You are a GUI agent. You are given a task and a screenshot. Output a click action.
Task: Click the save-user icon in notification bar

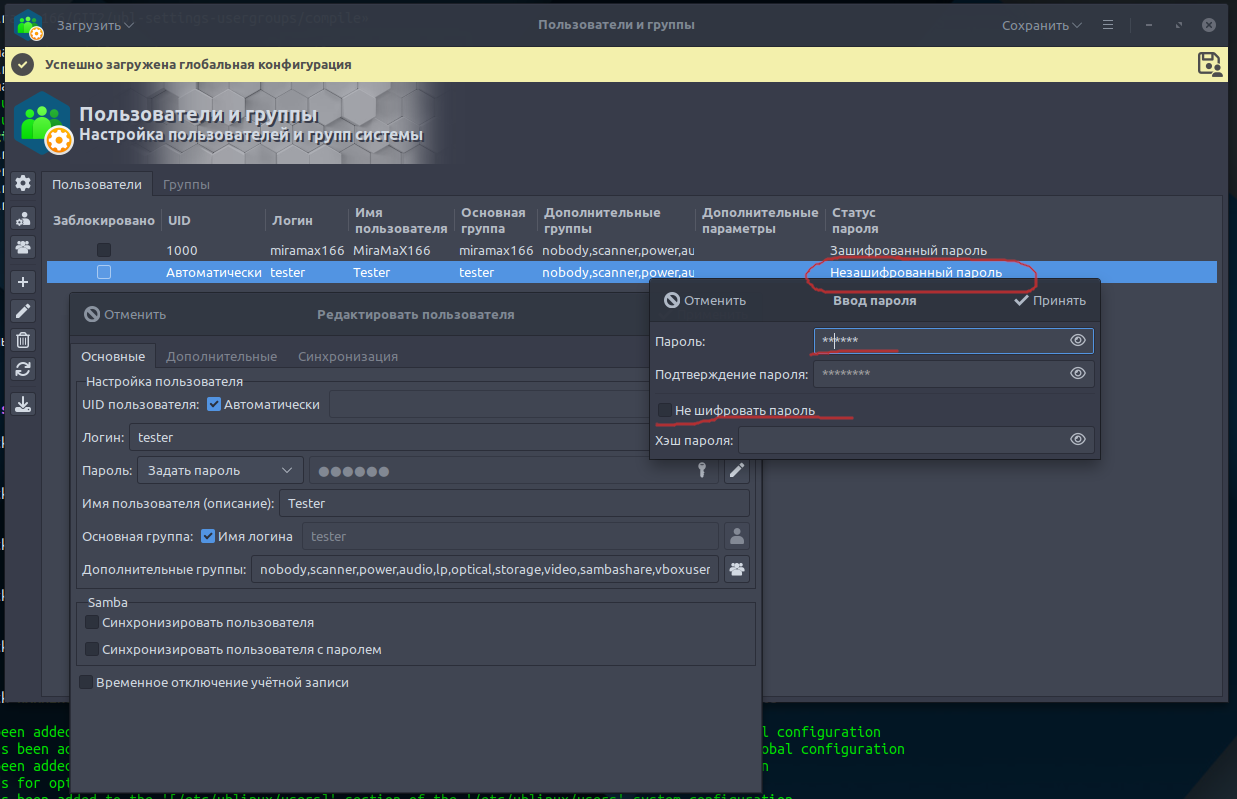coord(1210,64)
